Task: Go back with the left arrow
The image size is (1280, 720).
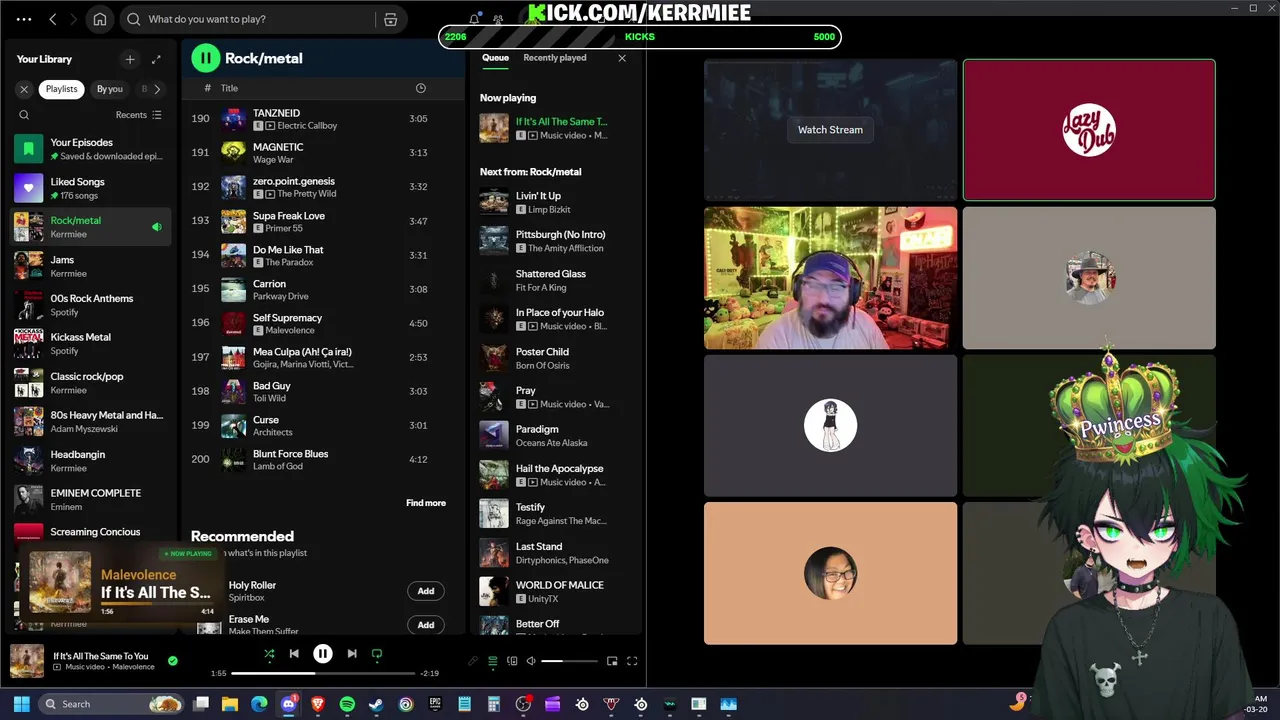Action: [x=53, y=19]
